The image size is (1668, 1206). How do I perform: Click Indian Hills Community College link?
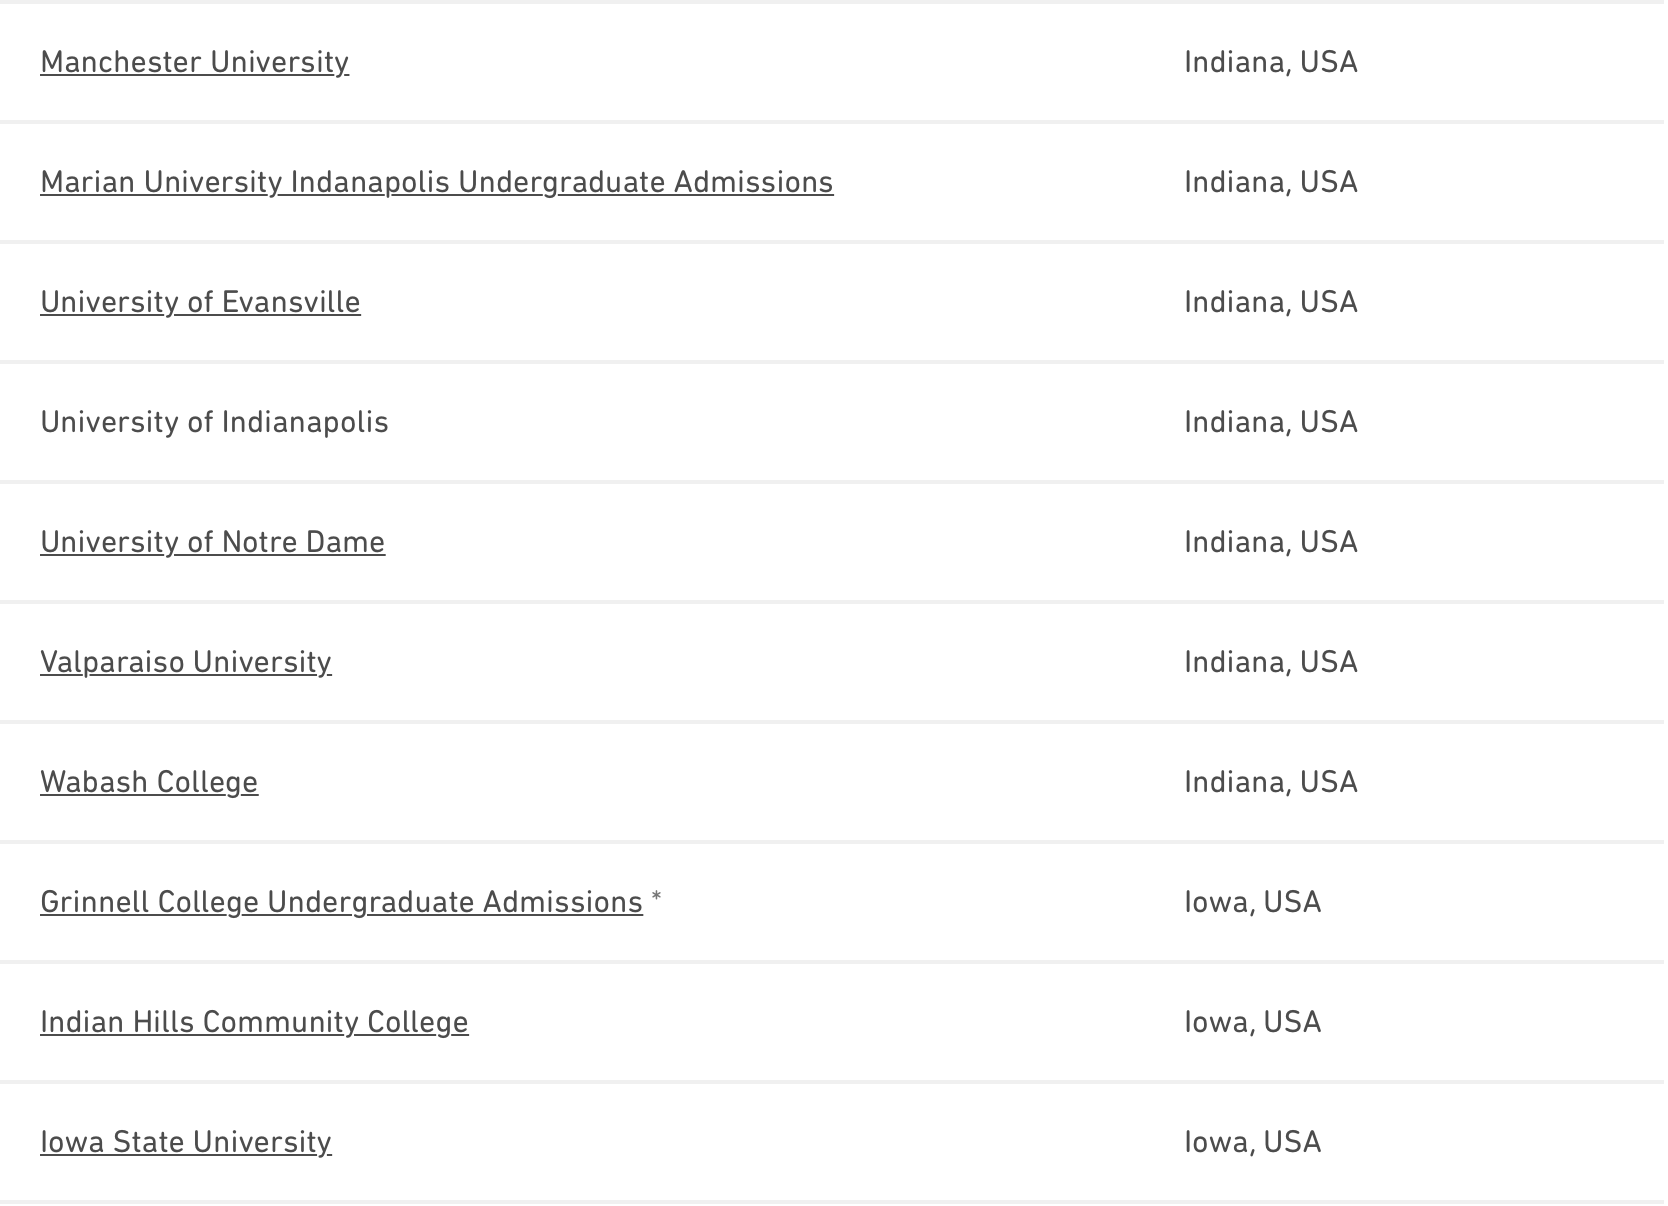coord(254,1022)
